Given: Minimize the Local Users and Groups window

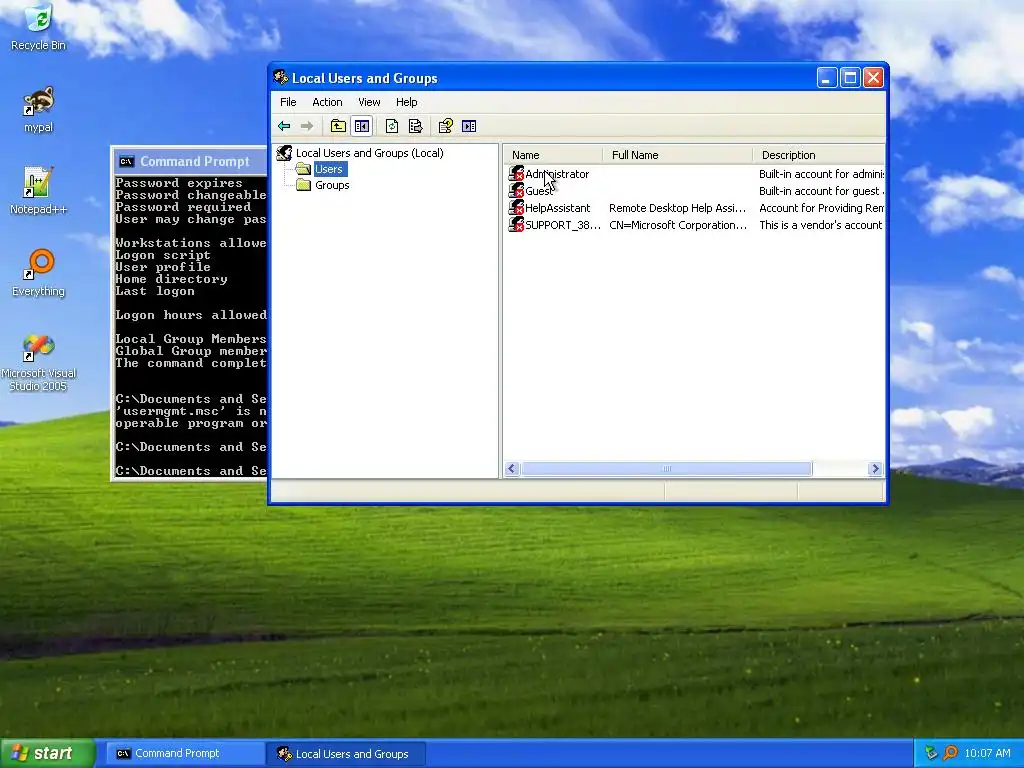Looking at the screenshot, I should click(x=827, y=78).
